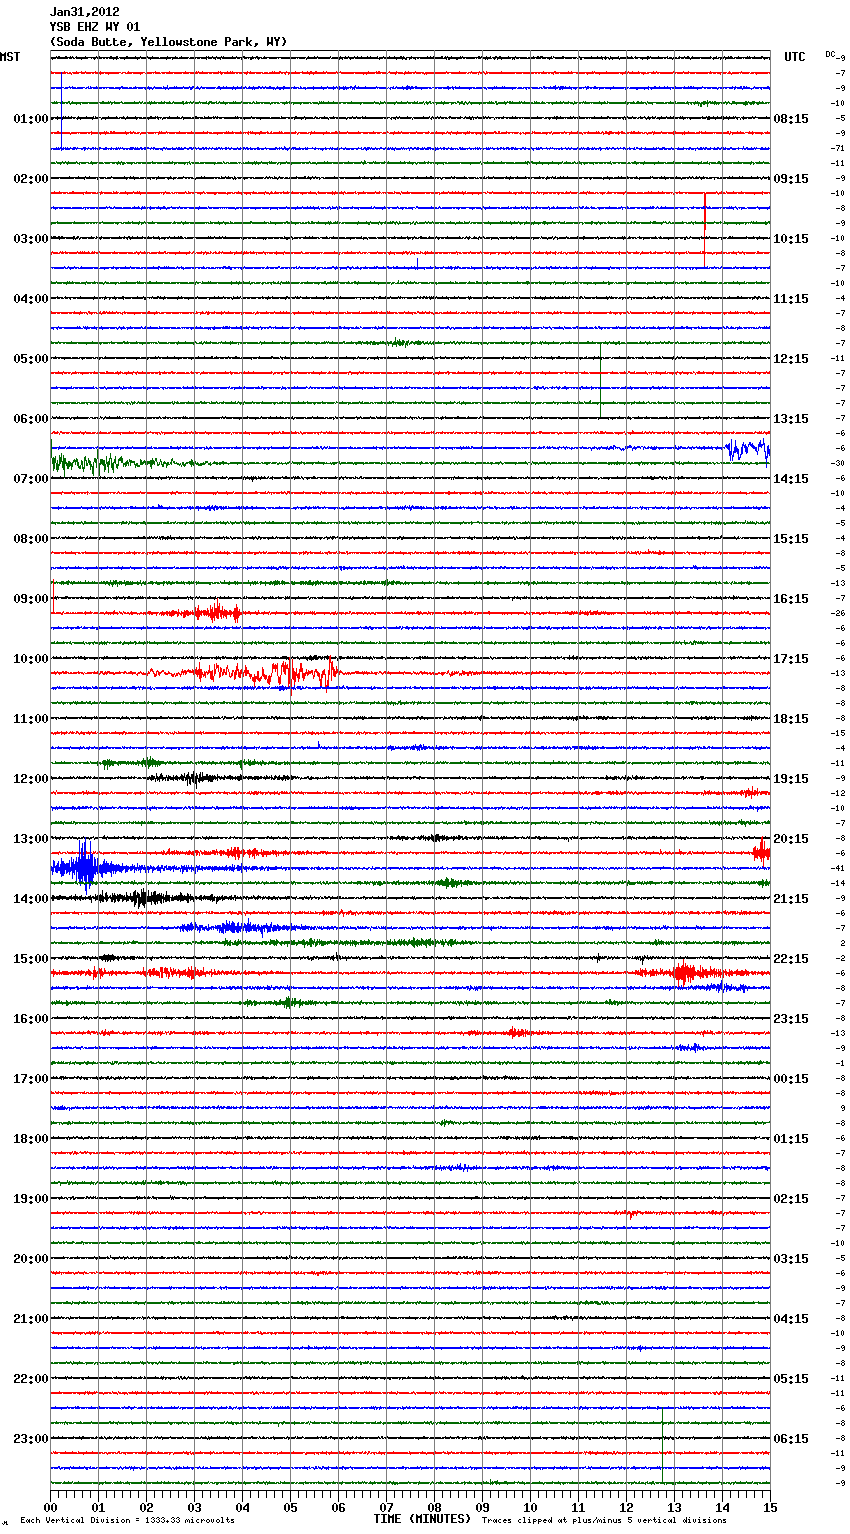The image size is (850, 1534).
Task: Click the MST time zone label
Action: (10, 57)
